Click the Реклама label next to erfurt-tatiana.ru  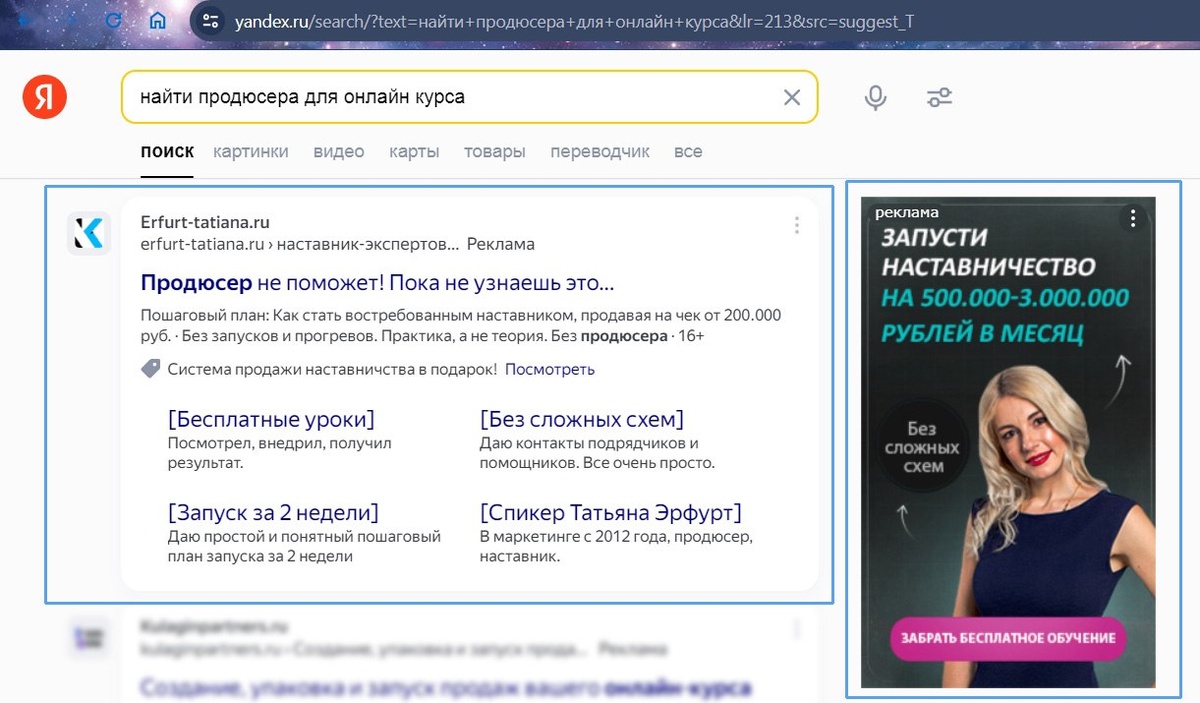[501, 244]
